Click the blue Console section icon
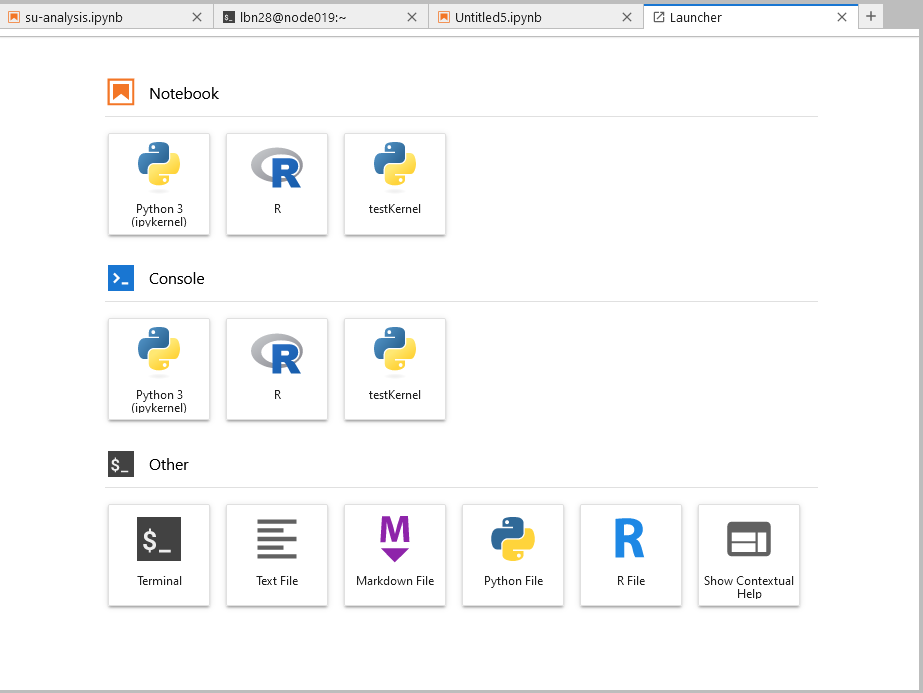 click(x=121, y=278)
